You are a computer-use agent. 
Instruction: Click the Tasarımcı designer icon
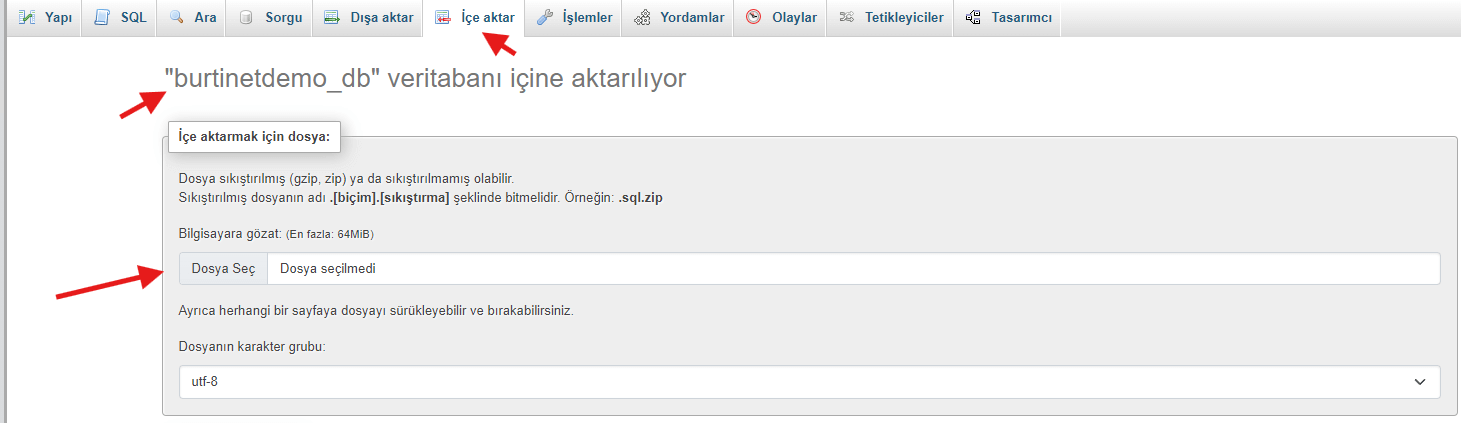click(973, 17)
